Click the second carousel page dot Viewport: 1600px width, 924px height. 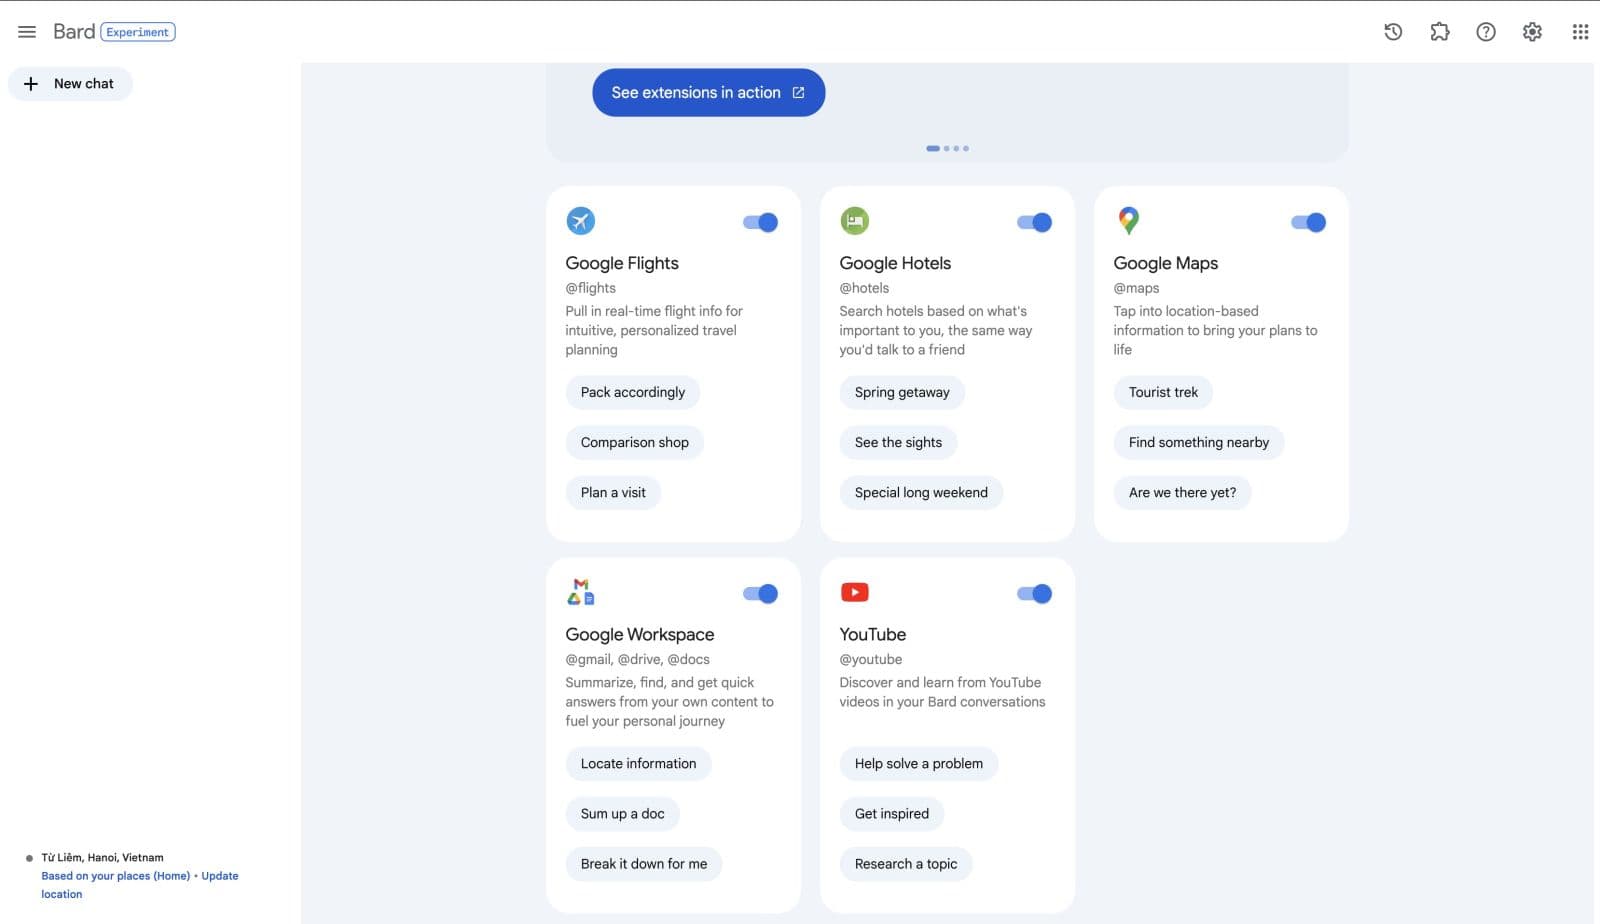tap(945, 148)
